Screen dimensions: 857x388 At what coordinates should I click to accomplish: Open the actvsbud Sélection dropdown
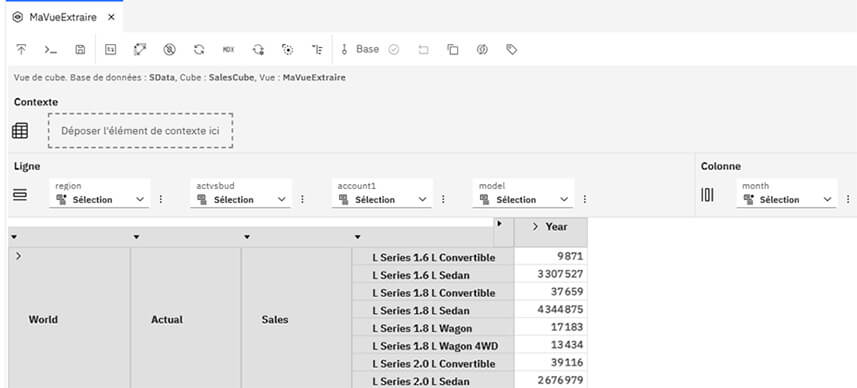(241, 199)
